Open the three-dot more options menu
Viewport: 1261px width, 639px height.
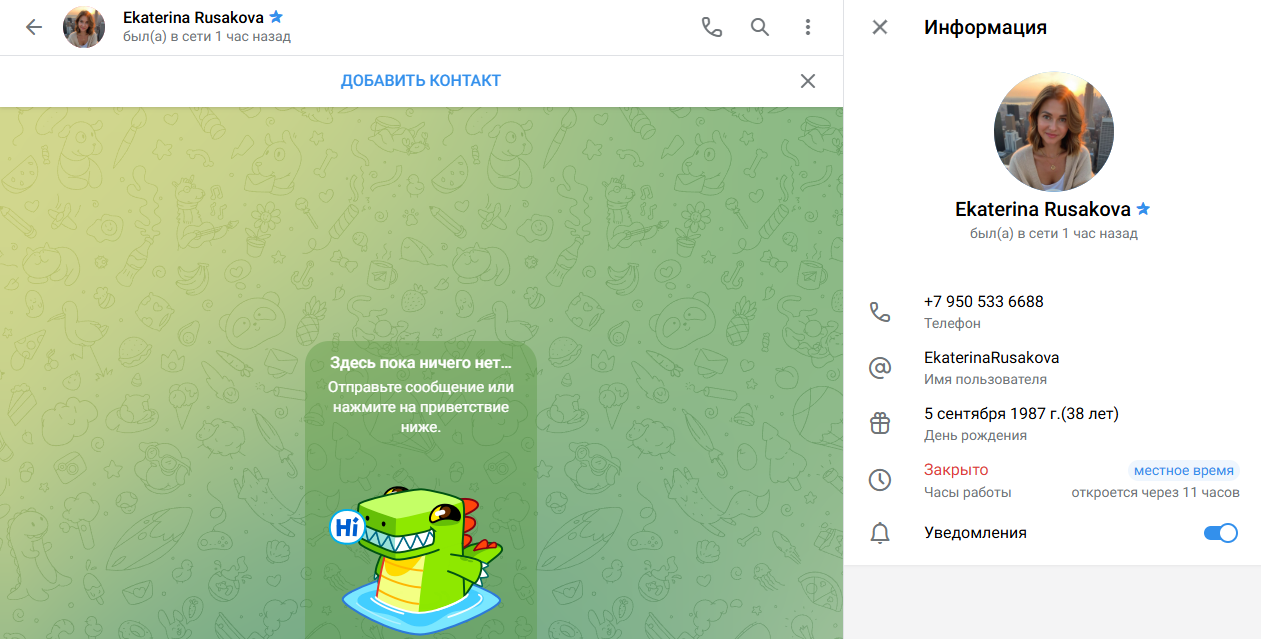(808, 28)
